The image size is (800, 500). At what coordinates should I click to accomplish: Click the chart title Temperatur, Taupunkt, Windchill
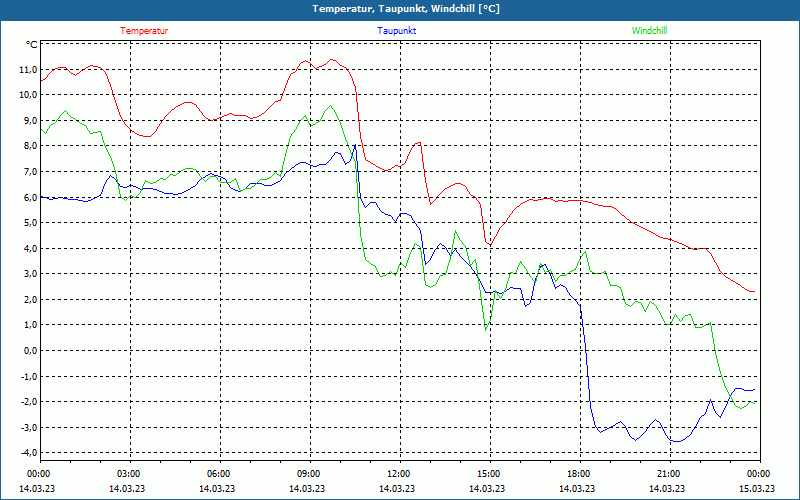coord(406,9)
